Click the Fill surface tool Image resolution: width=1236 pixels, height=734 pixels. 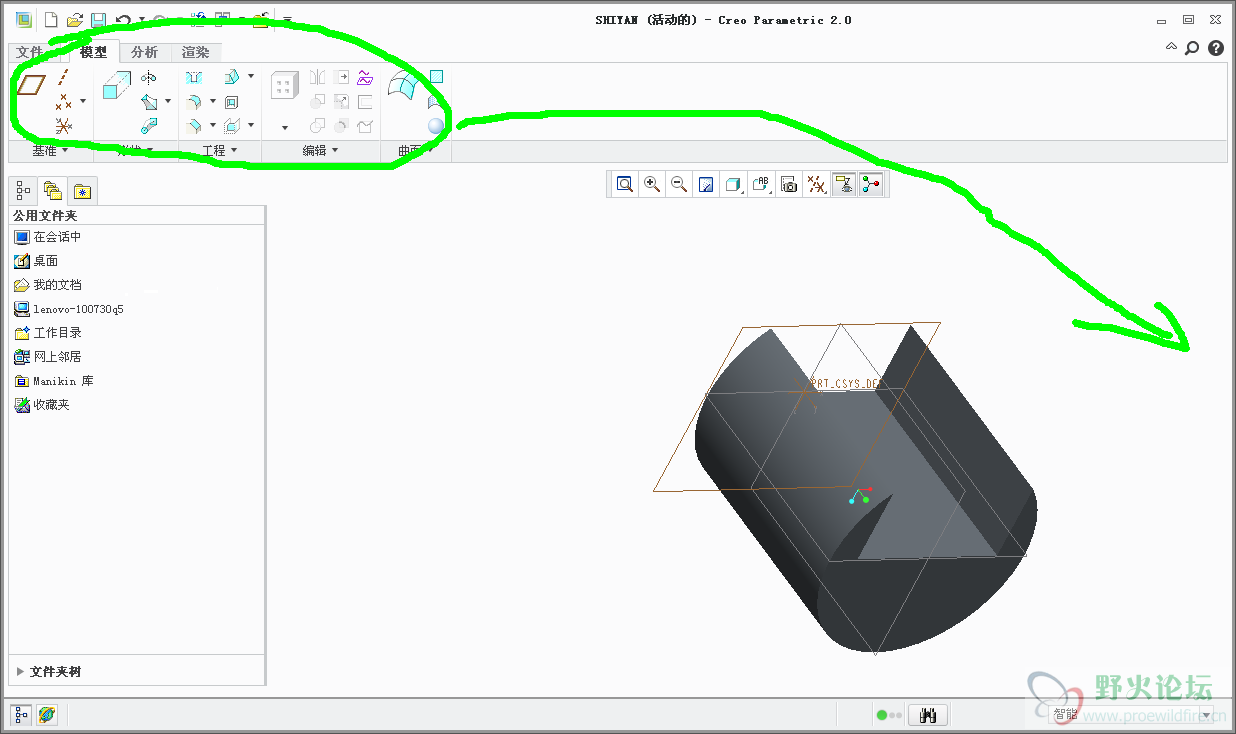436,77
